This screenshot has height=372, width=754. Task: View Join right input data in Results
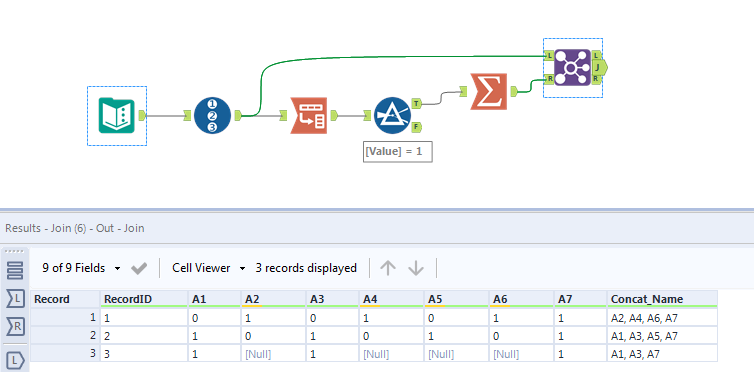[15, 327]
